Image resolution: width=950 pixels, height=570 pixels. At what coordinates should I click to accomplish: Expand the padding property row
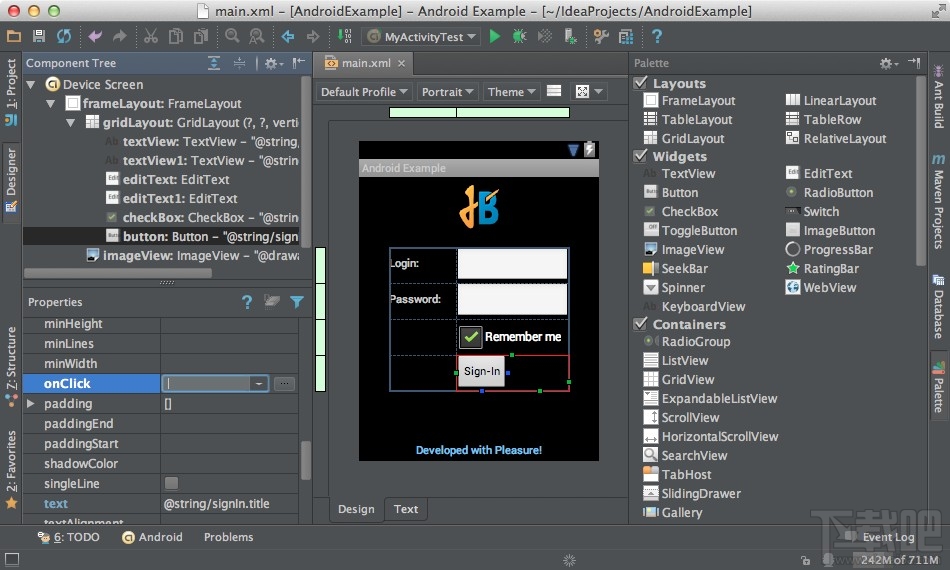pos(30,404)
